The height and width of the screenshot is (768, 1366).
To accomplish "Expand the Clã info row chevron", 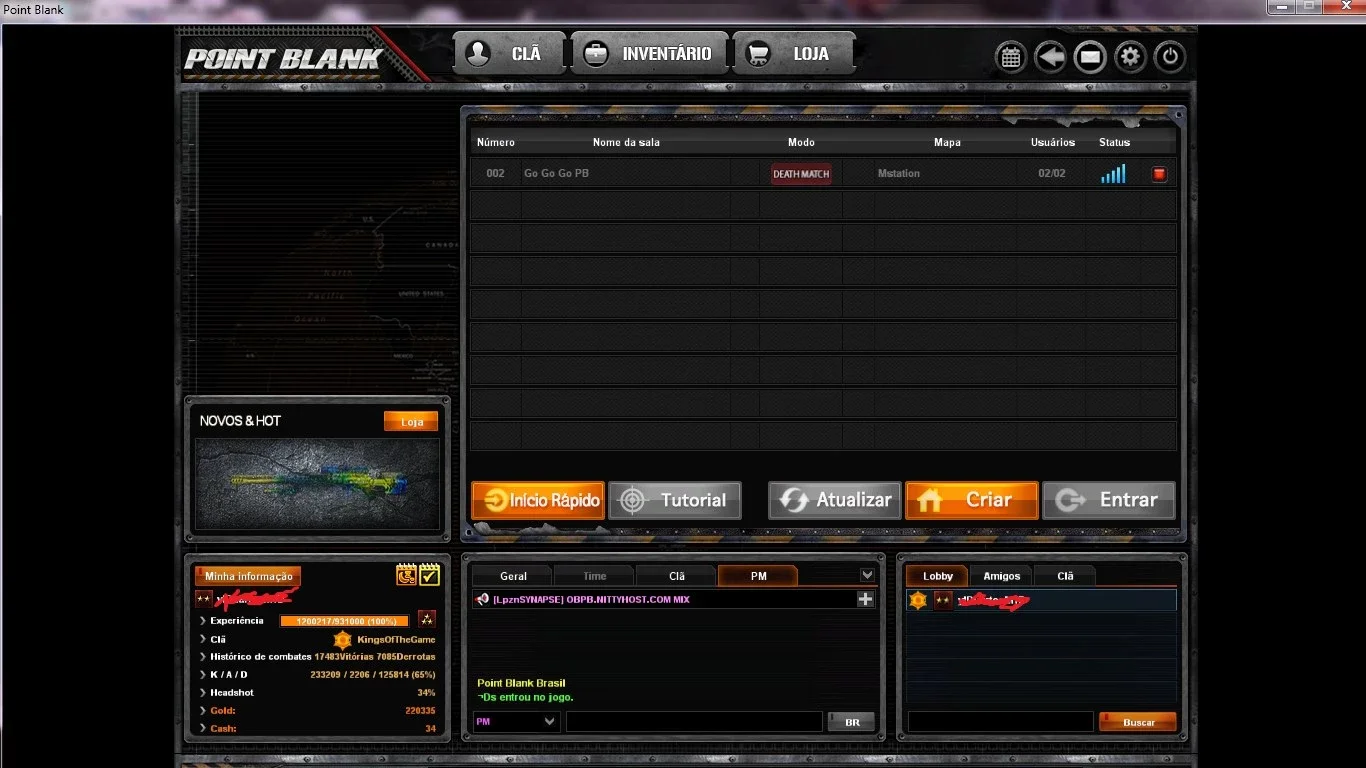I will point(202,639).
